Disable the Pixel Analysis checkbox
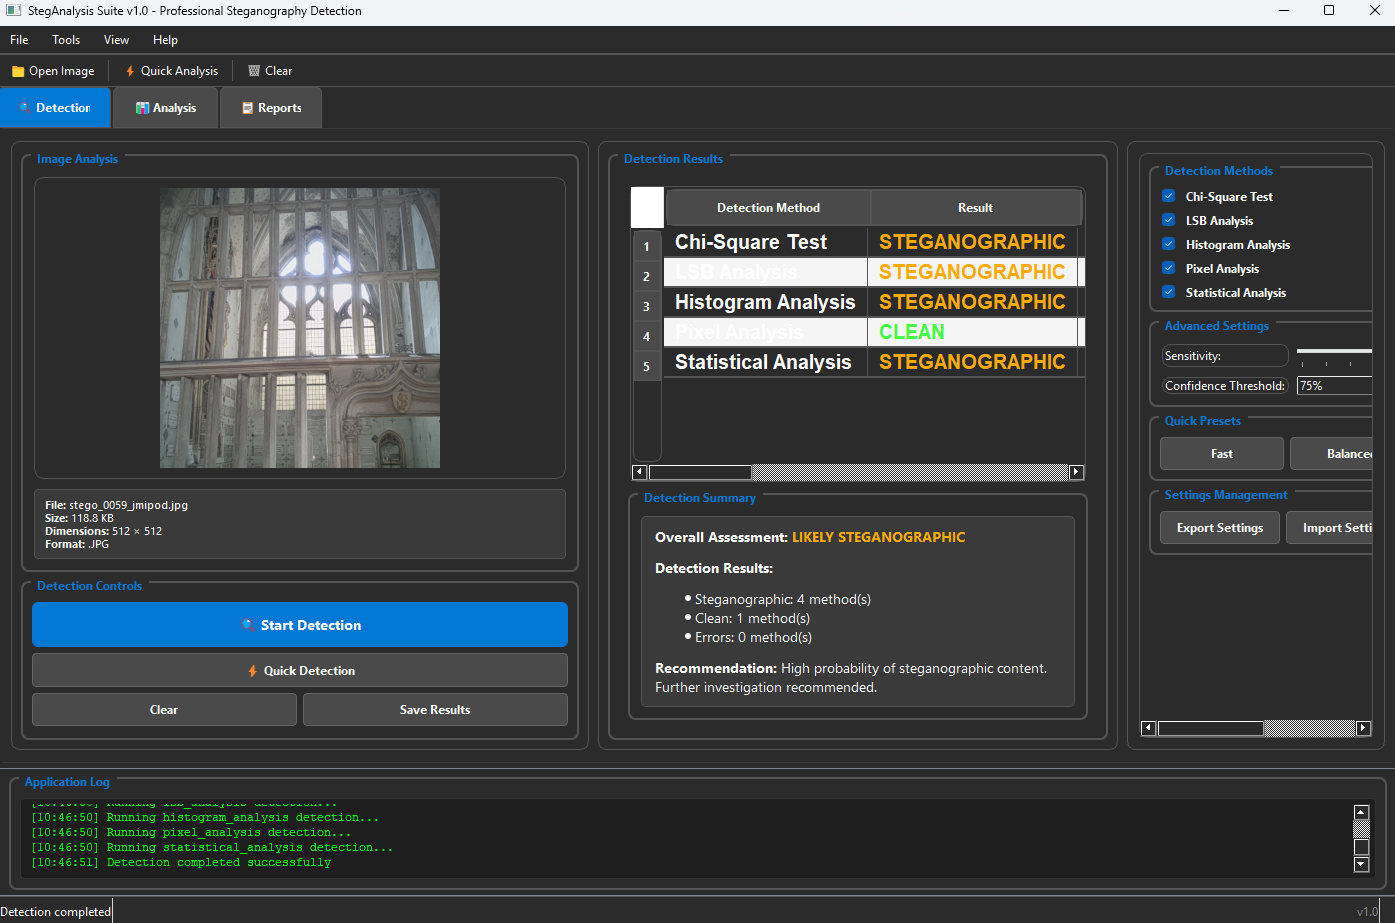Viewport: 1395px width, 923px height. (1168, 268)
